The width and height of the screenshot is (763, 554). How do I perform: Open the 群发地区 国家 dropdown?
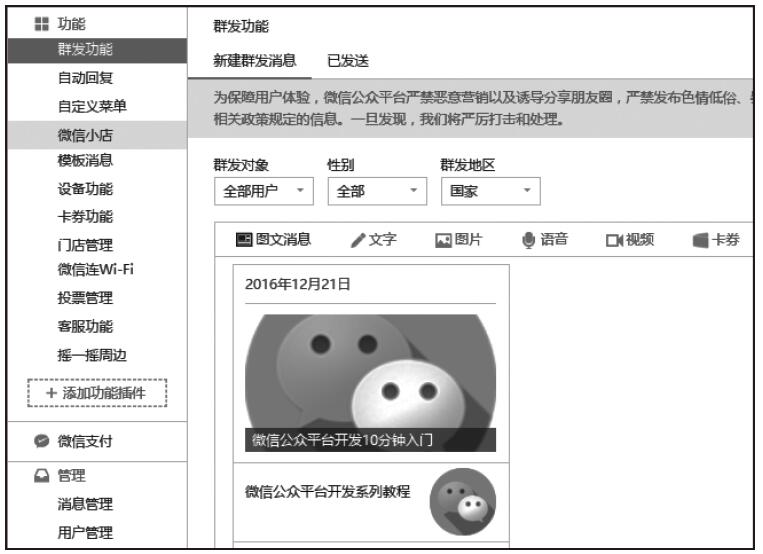point(489,191)
